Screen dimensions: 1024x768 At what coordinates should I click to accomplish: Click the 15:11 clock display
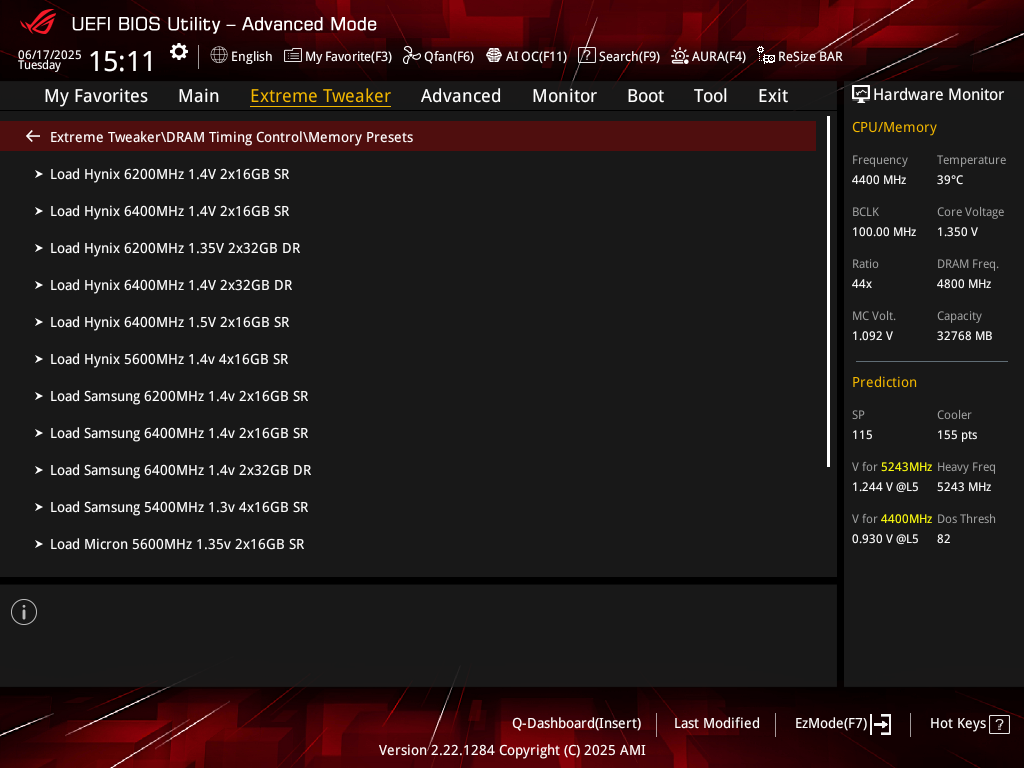click(x=121, y=61)
